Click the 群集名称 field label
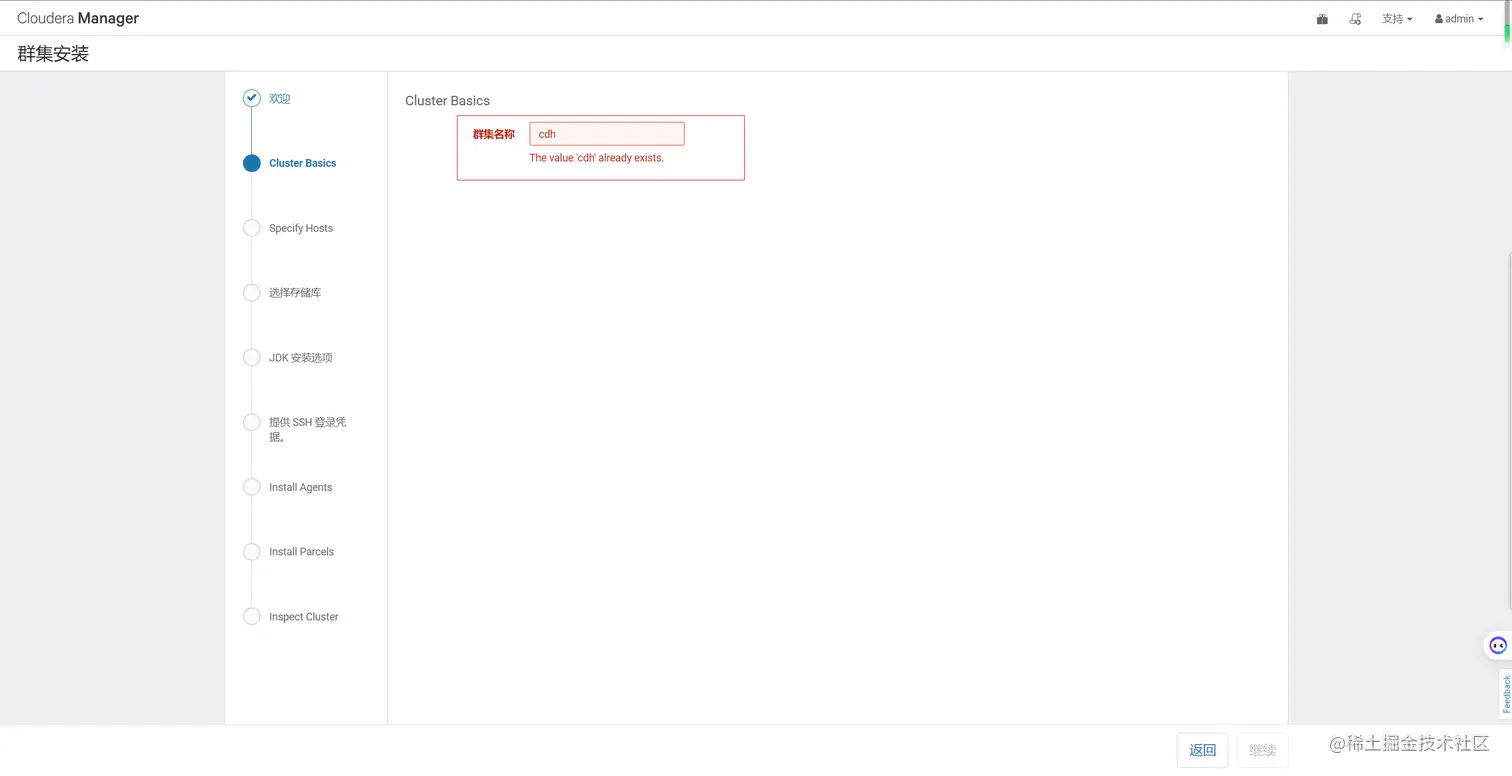The width and height of the screenshot is (1512, 776). pos(494,134)
